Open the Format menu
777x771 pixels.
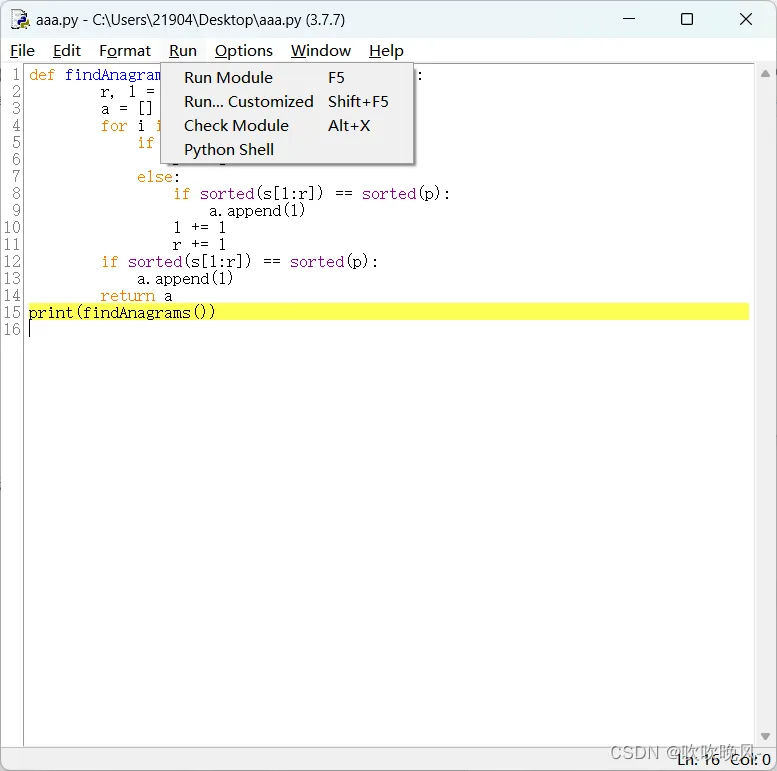tap(125, 51)
